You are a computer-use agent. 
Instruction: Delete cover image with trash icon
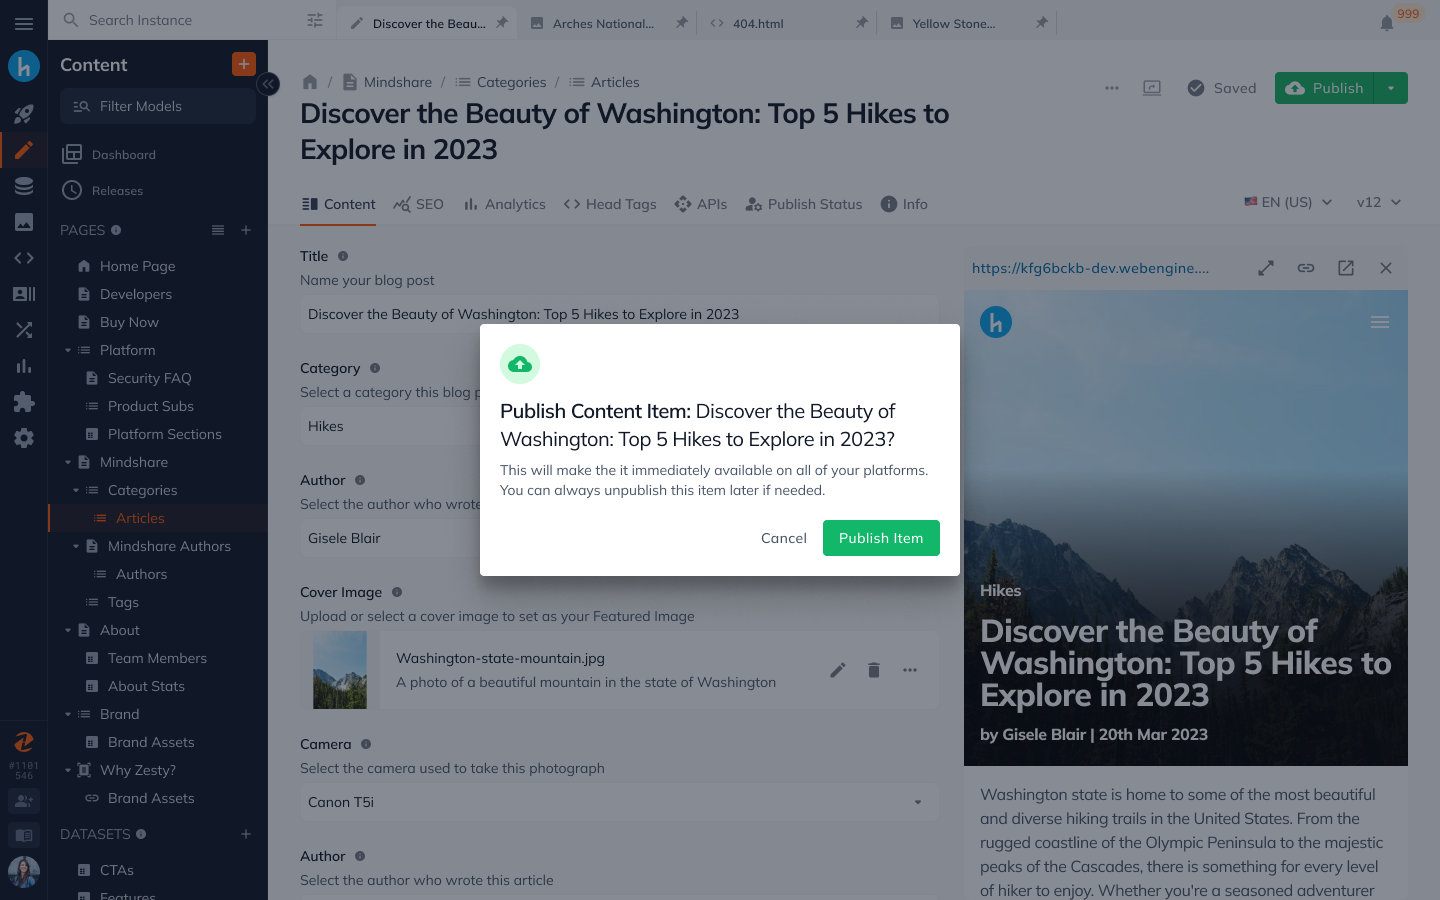click(x=874, y=670)
